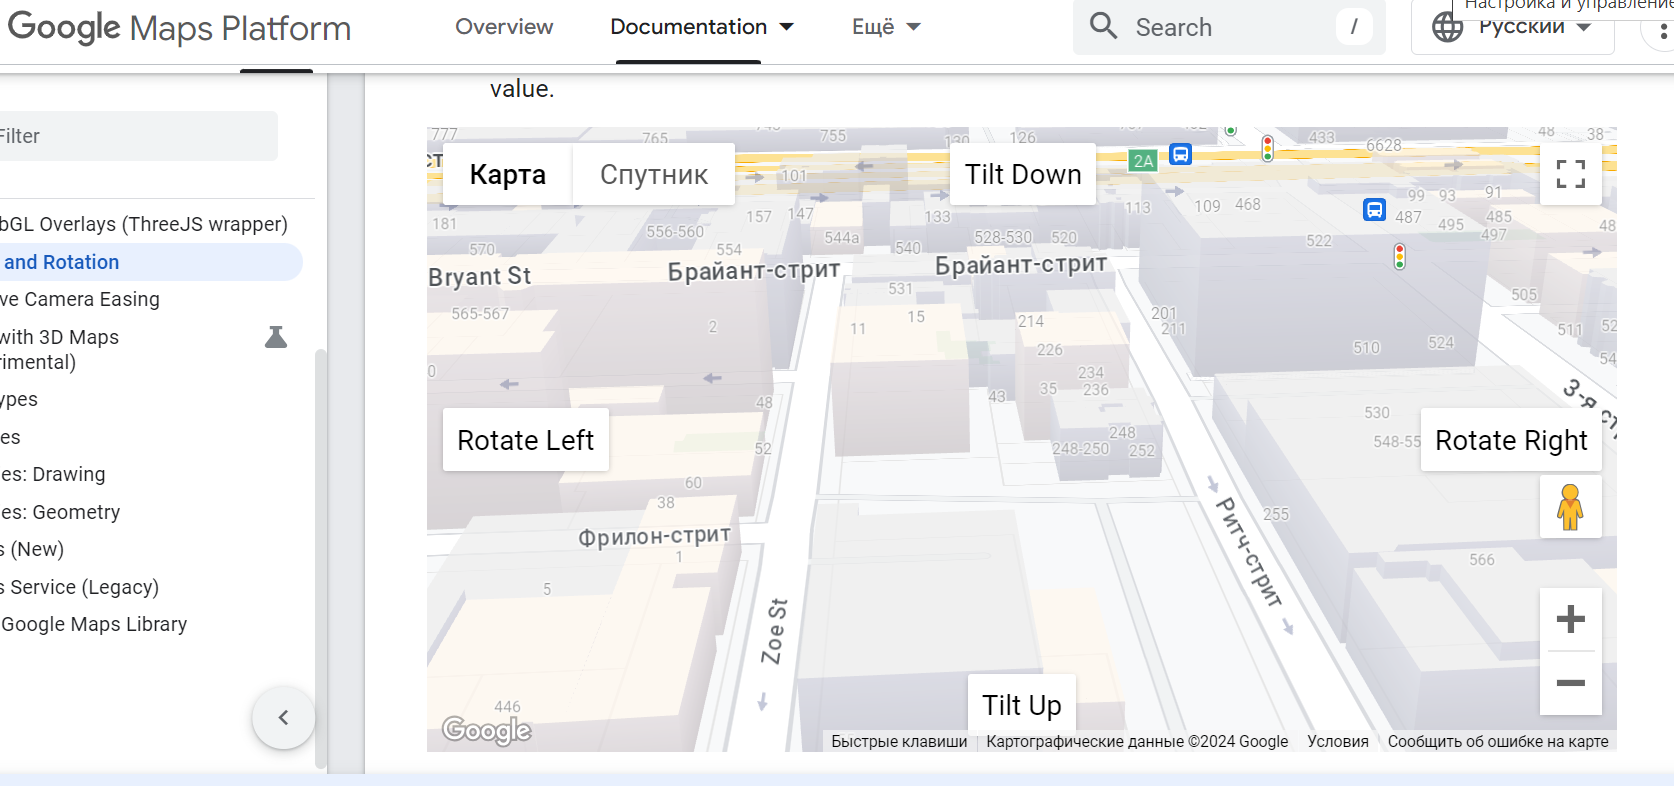1674x786 pixels.
Task: Open Google Maps Library sidebar item
Action: pos(94,624)
